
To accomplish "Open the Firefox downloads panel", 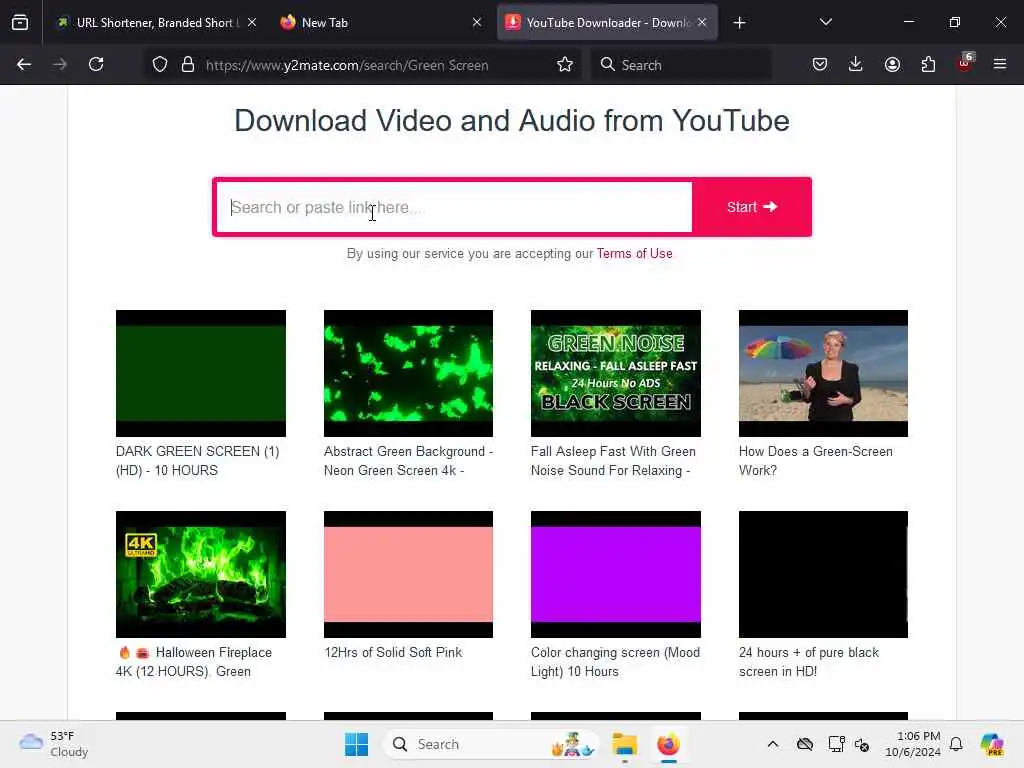I will (856, 64).
